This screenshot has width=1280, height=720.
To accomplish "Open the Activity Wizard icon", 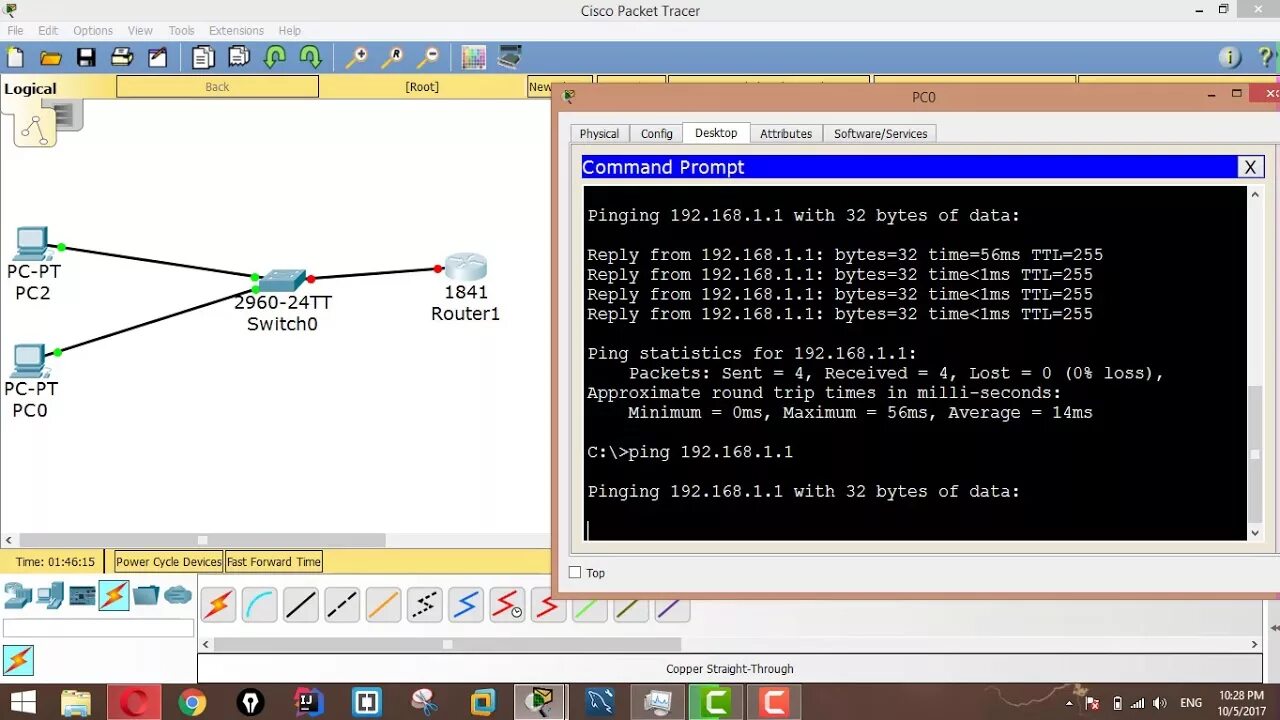I will pos(158,57).
